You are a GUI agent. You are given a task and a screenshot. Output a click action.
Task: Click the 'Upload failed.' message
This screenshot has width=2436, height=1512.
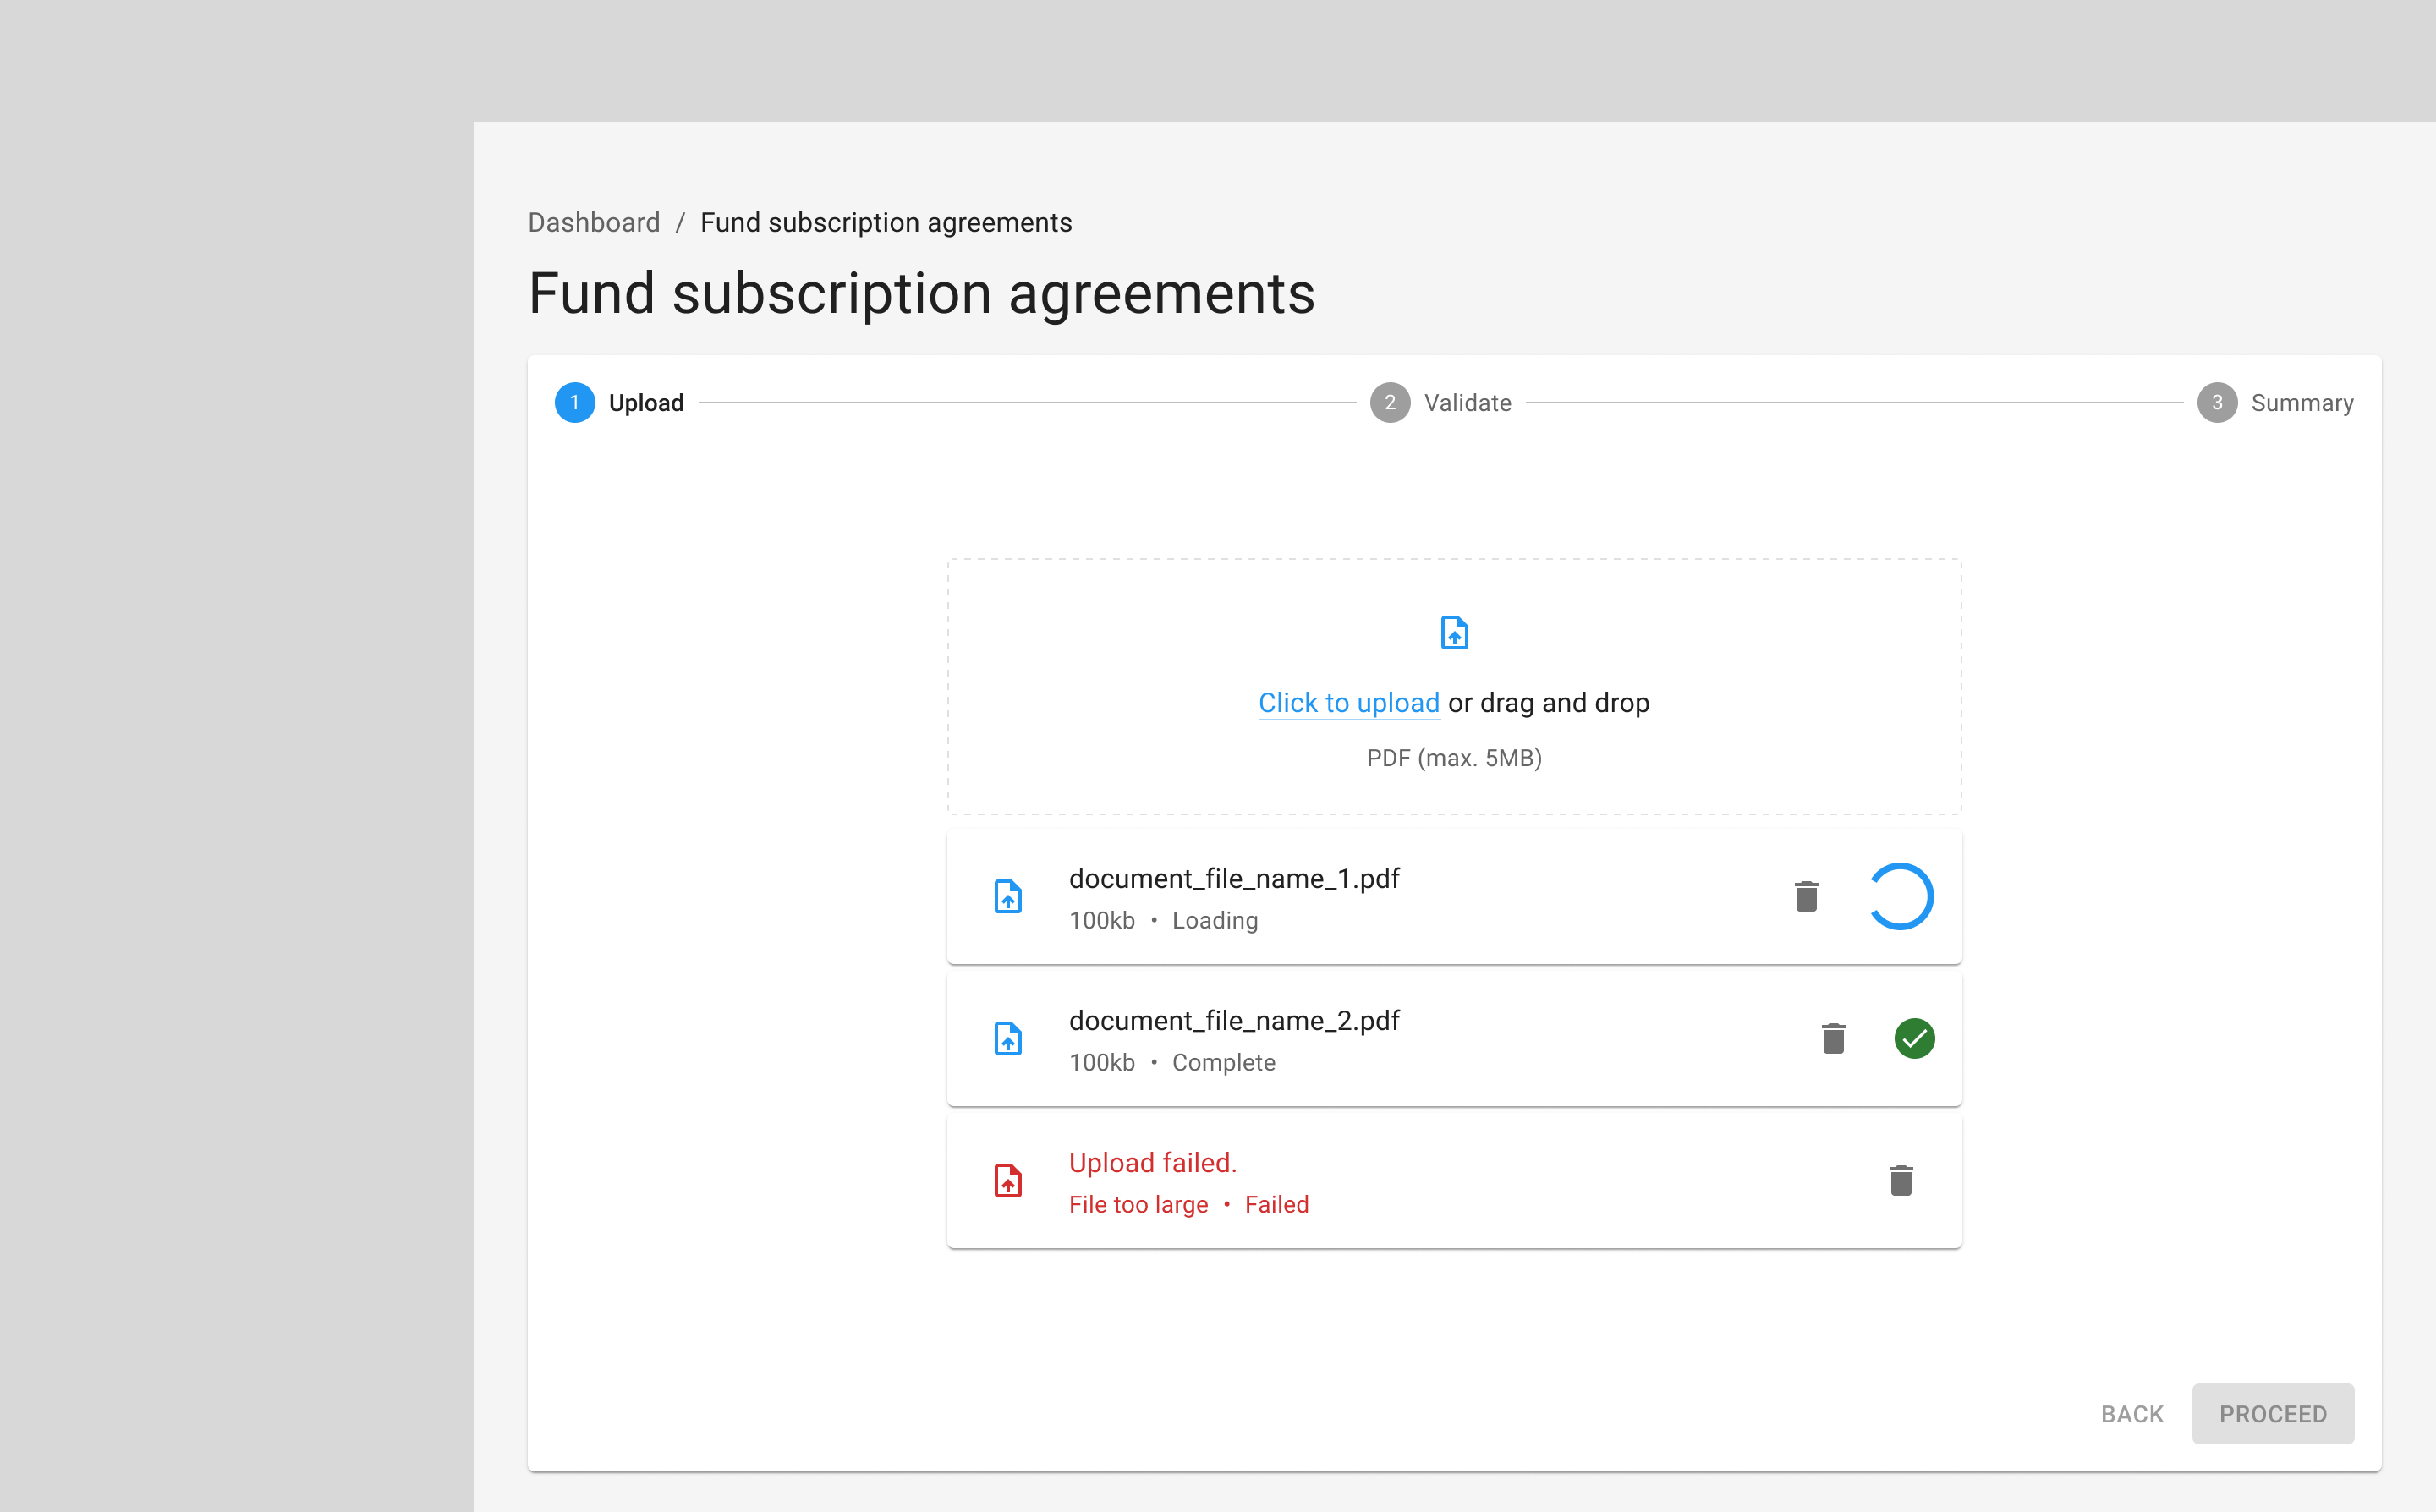tap(1153, 1163)
